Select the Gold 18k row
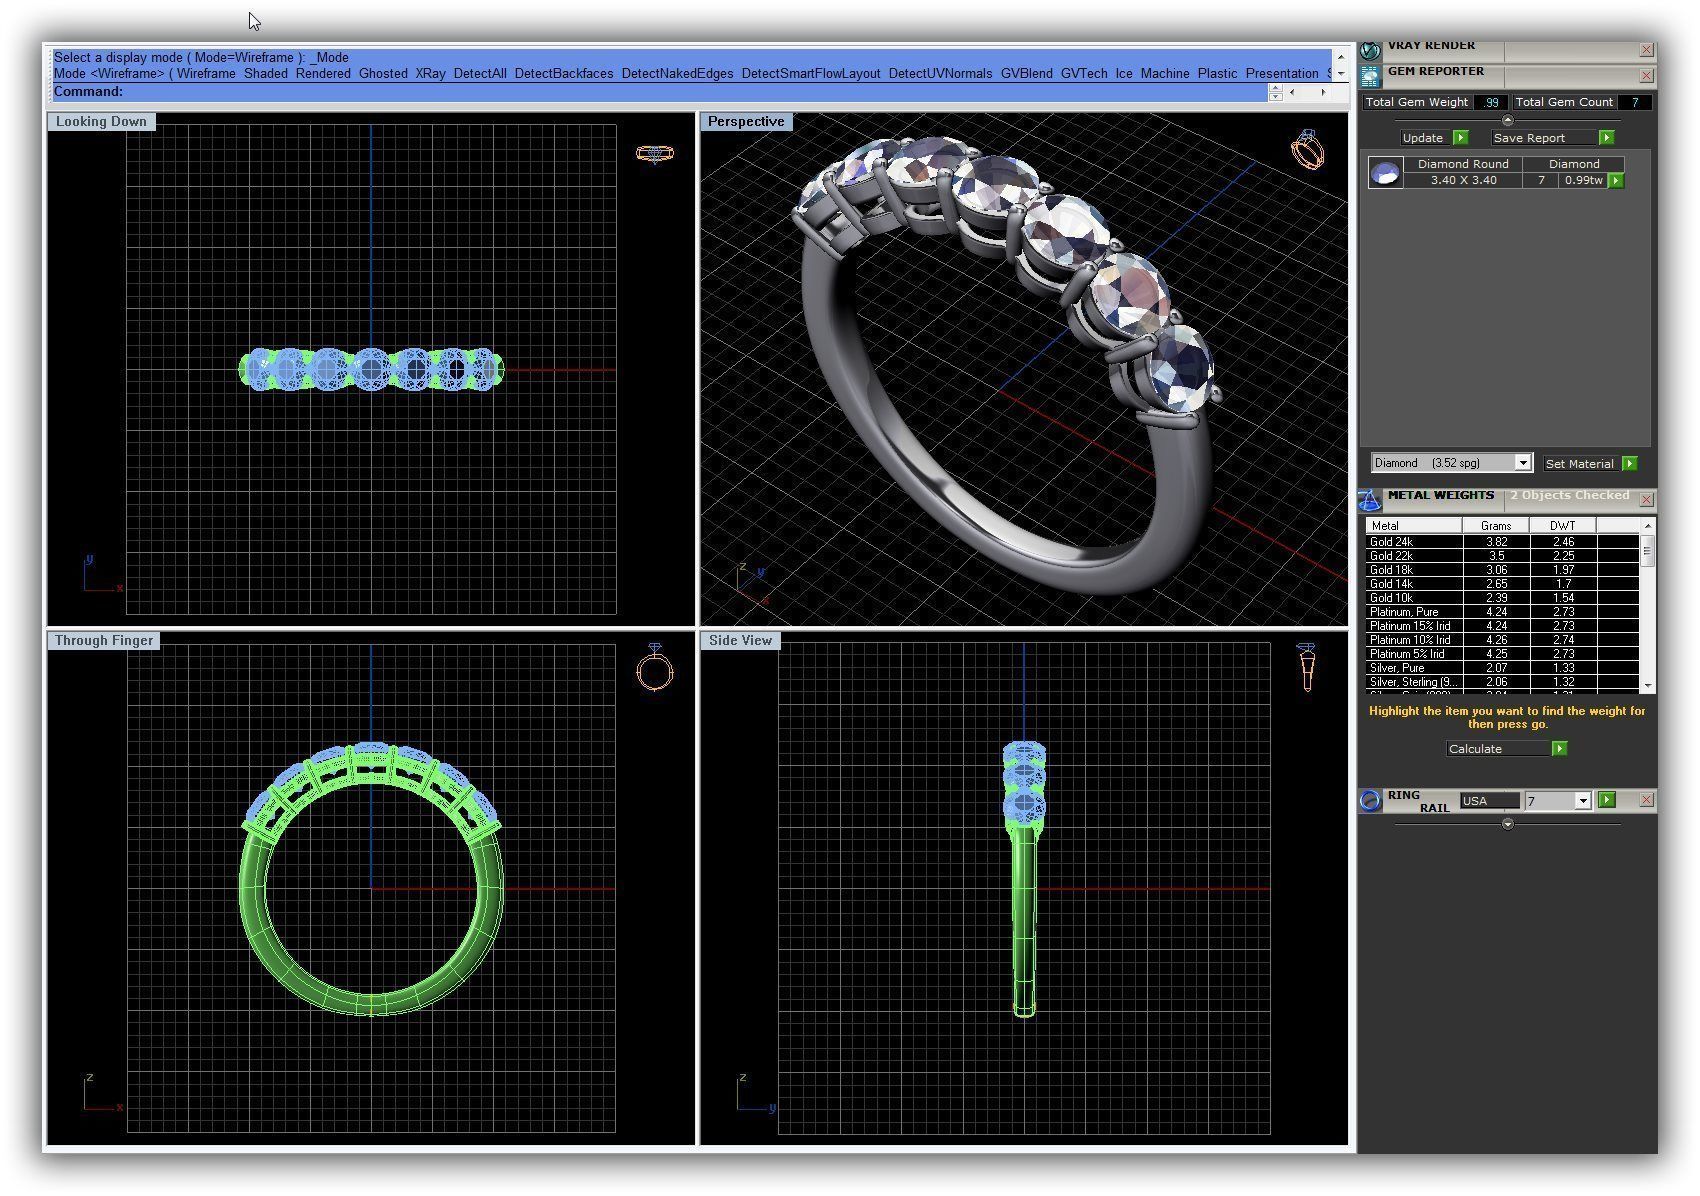 tap(1502, 570)
